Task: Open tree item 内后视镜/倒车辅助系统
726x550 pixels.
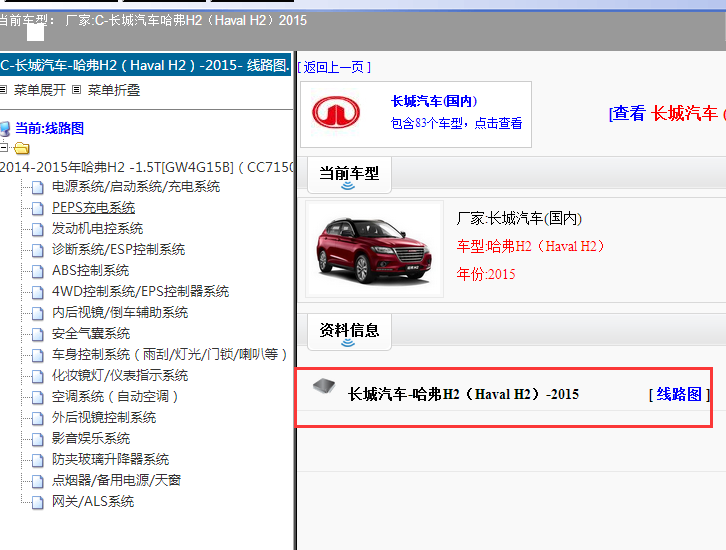Action: (x=120, y=312)
